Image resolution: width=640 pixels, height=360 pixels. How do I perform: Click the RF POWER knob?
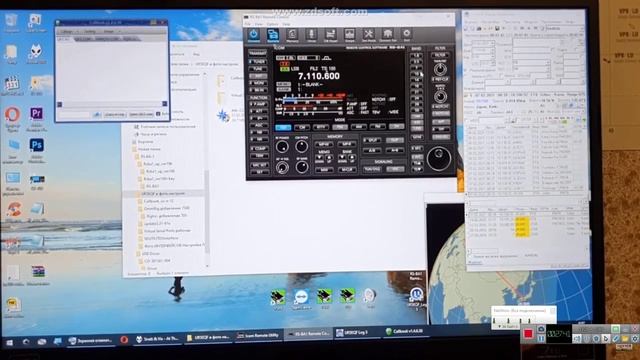282,147
